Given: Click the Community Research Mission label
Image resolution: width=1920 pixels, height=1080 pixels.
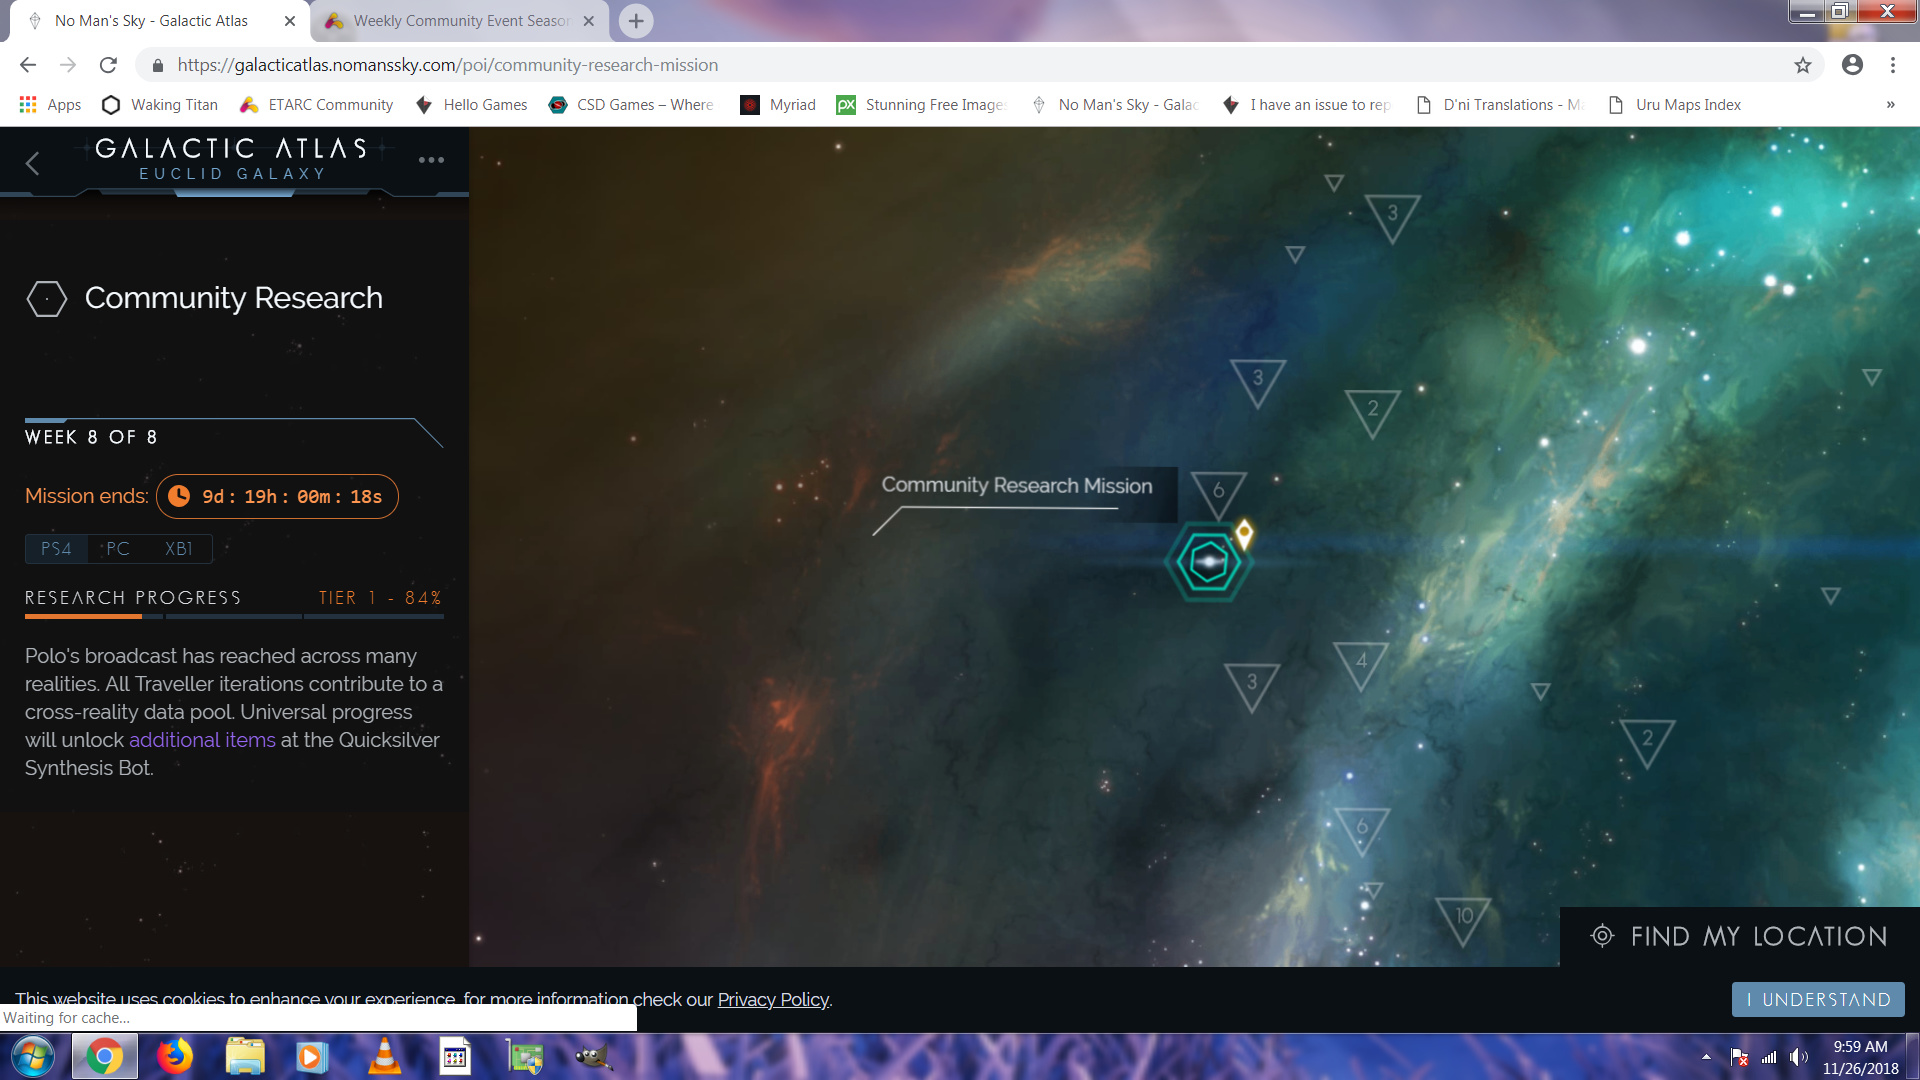Looking at the screenshot, I should 1016,486.
